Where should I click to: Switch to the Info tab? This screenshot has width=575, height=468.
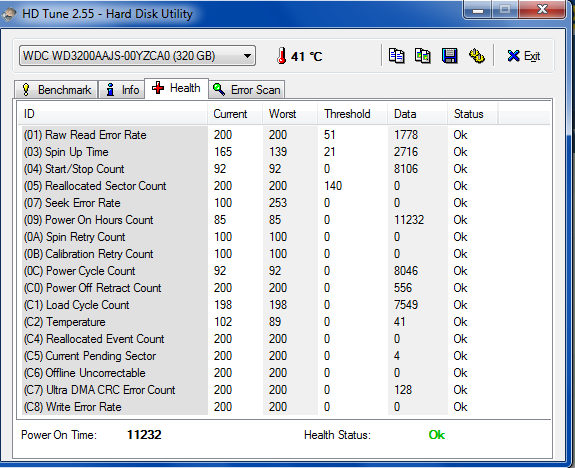click(x=122, y=90)
